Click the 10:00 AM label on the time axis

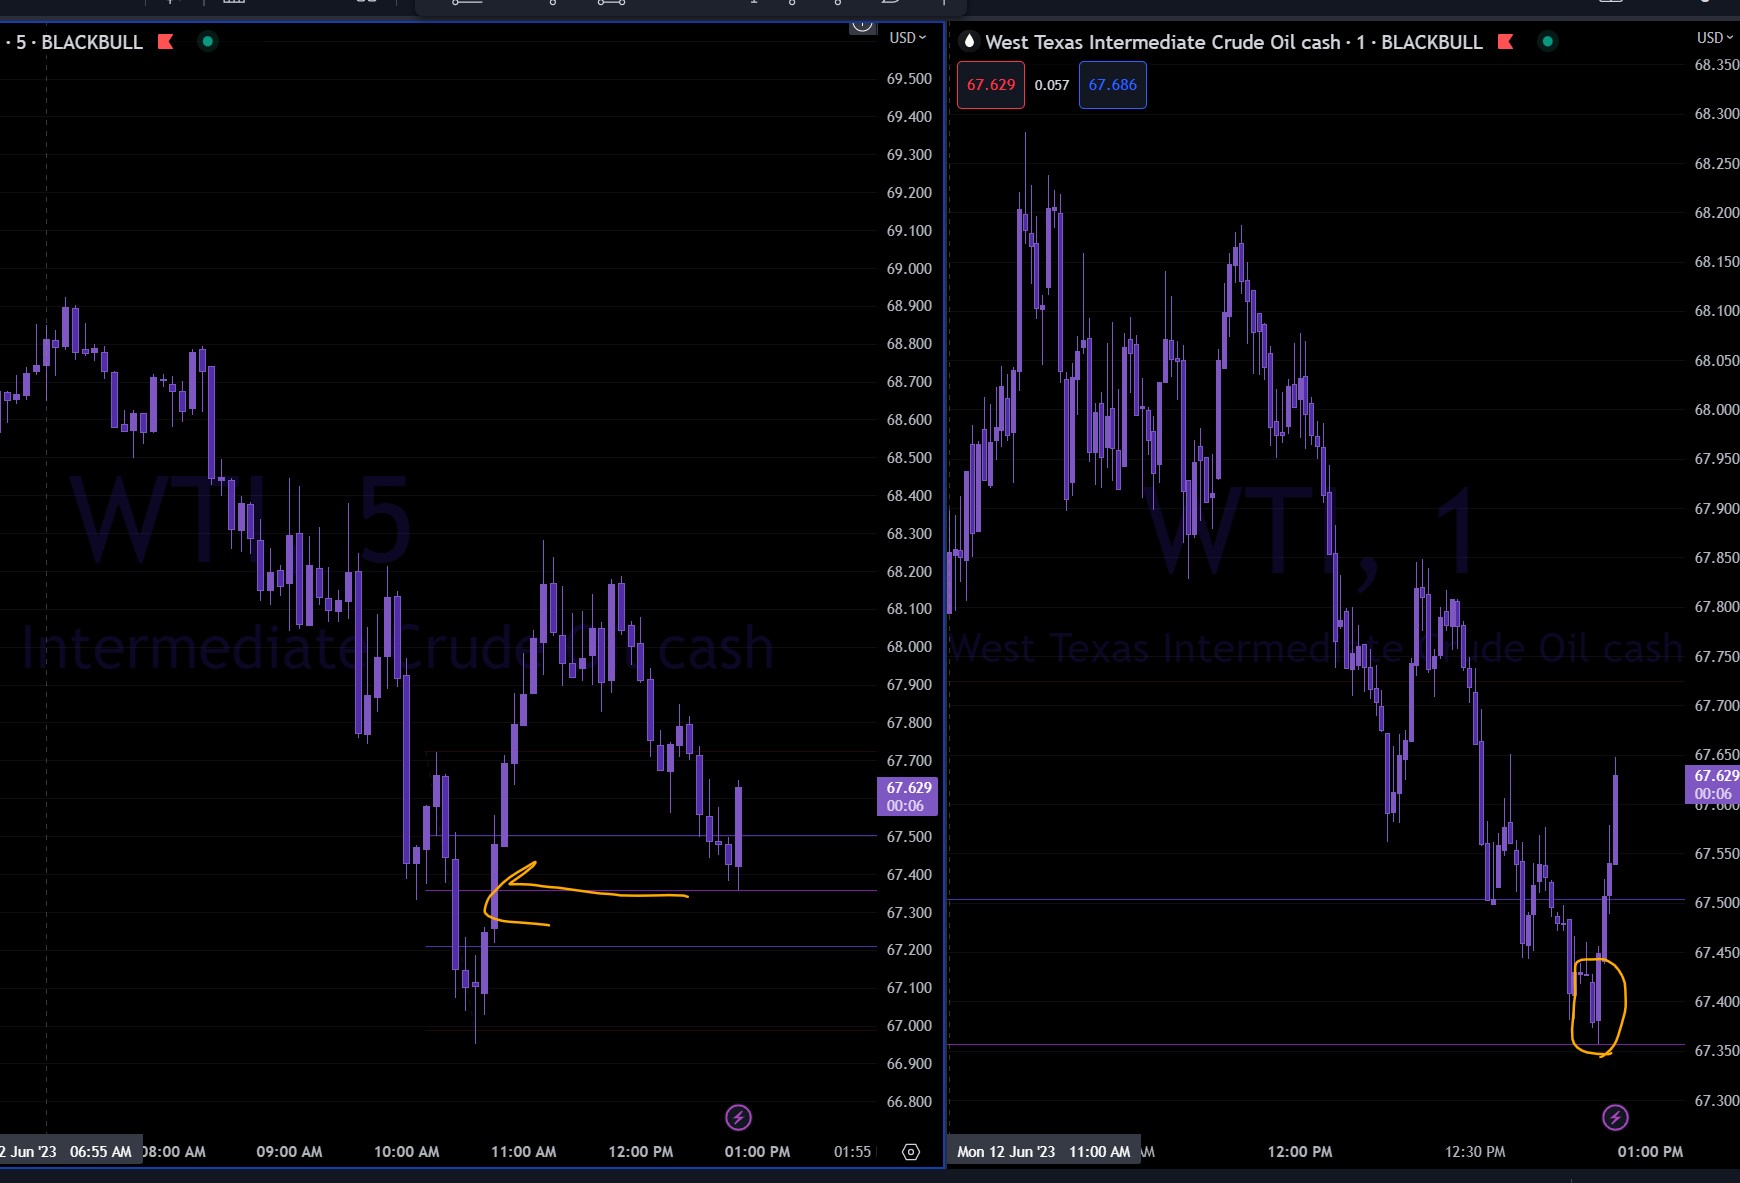point(406,1152)
